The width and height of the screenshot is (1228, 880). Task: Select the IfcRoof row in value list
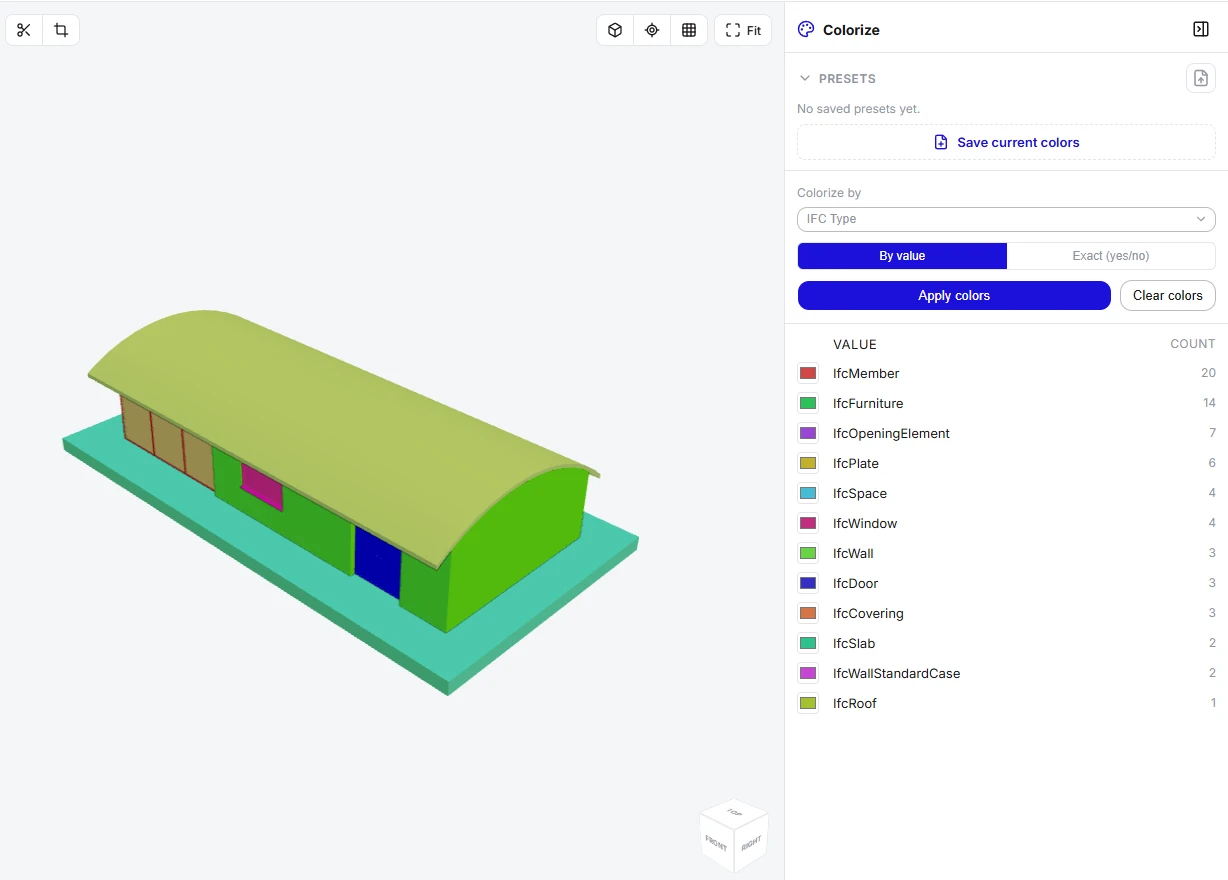1006,703
